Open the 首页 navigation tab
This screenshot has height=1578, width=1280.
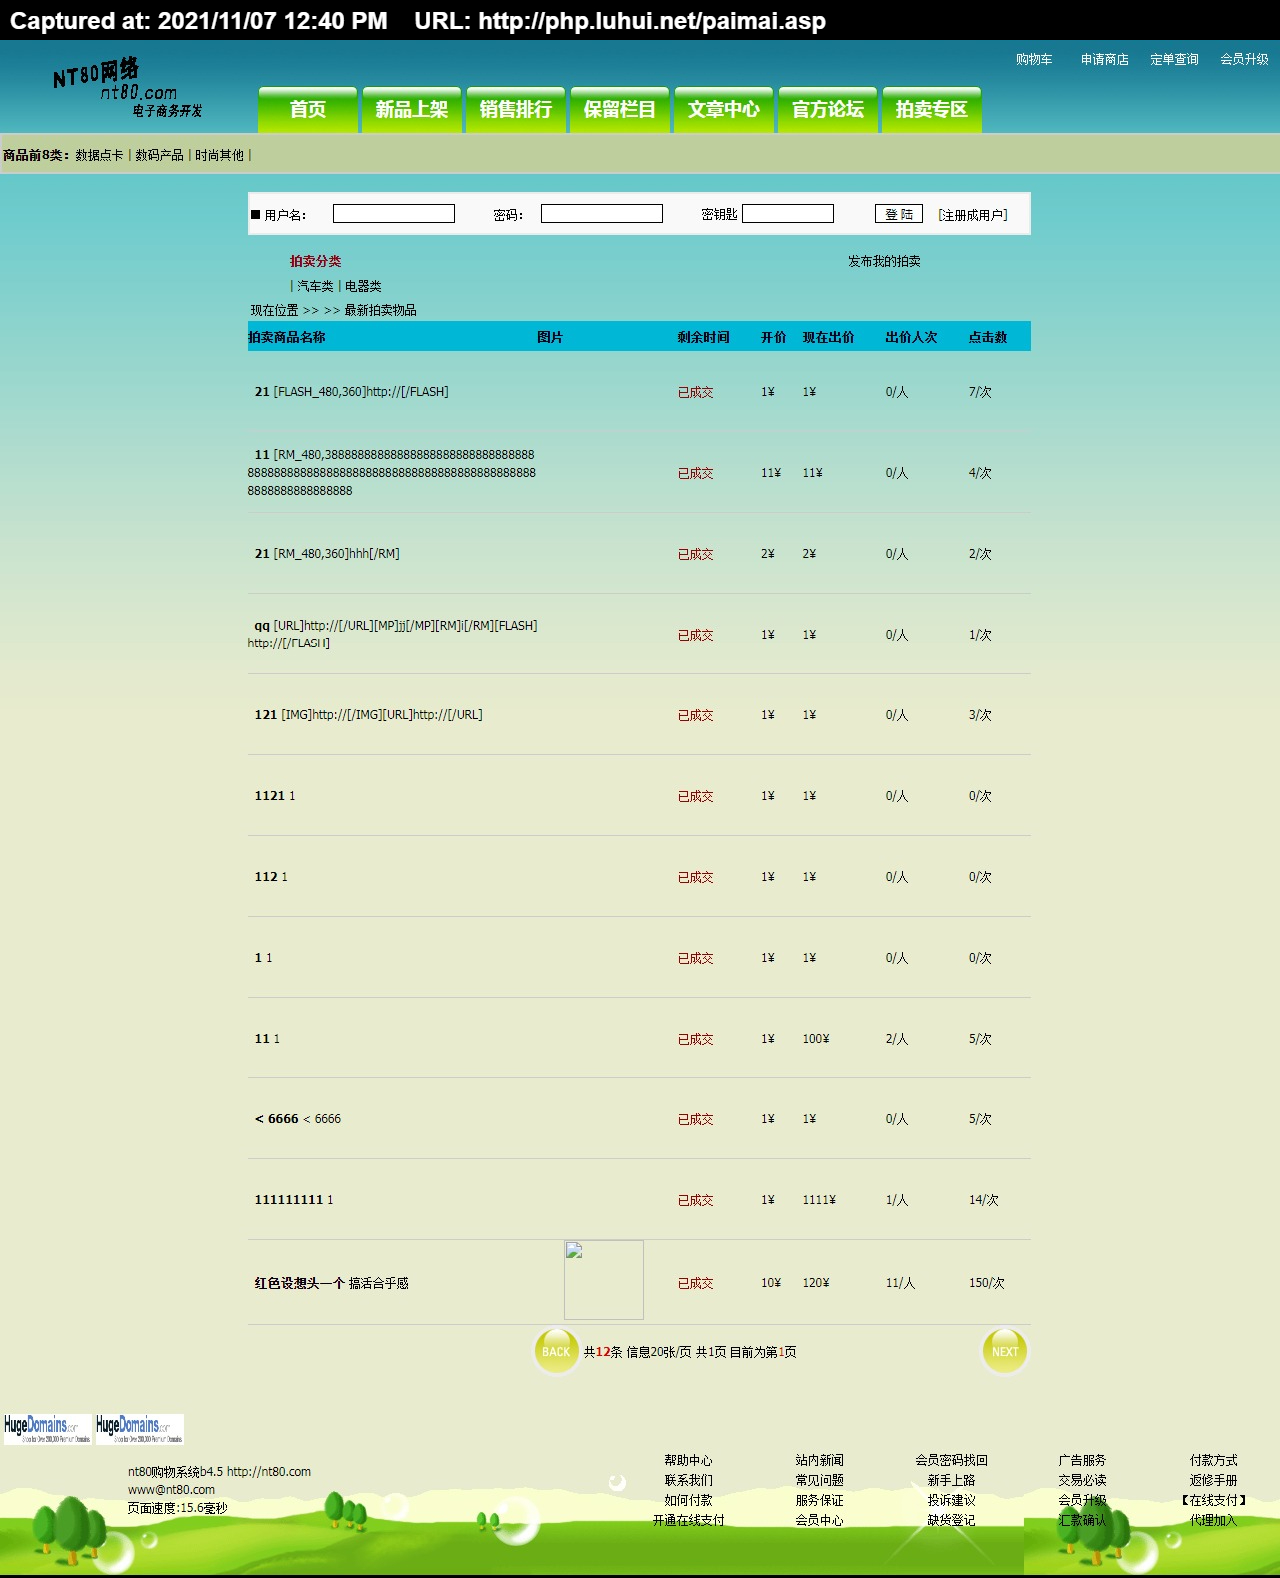tap(308, 110)
